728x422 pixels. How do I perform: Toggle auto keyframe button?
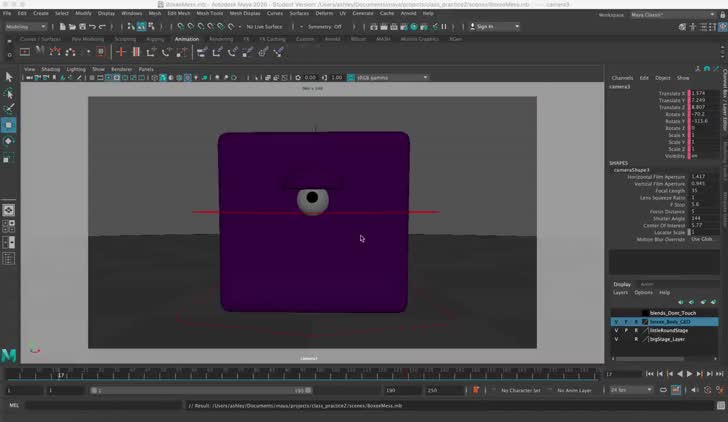676,390
